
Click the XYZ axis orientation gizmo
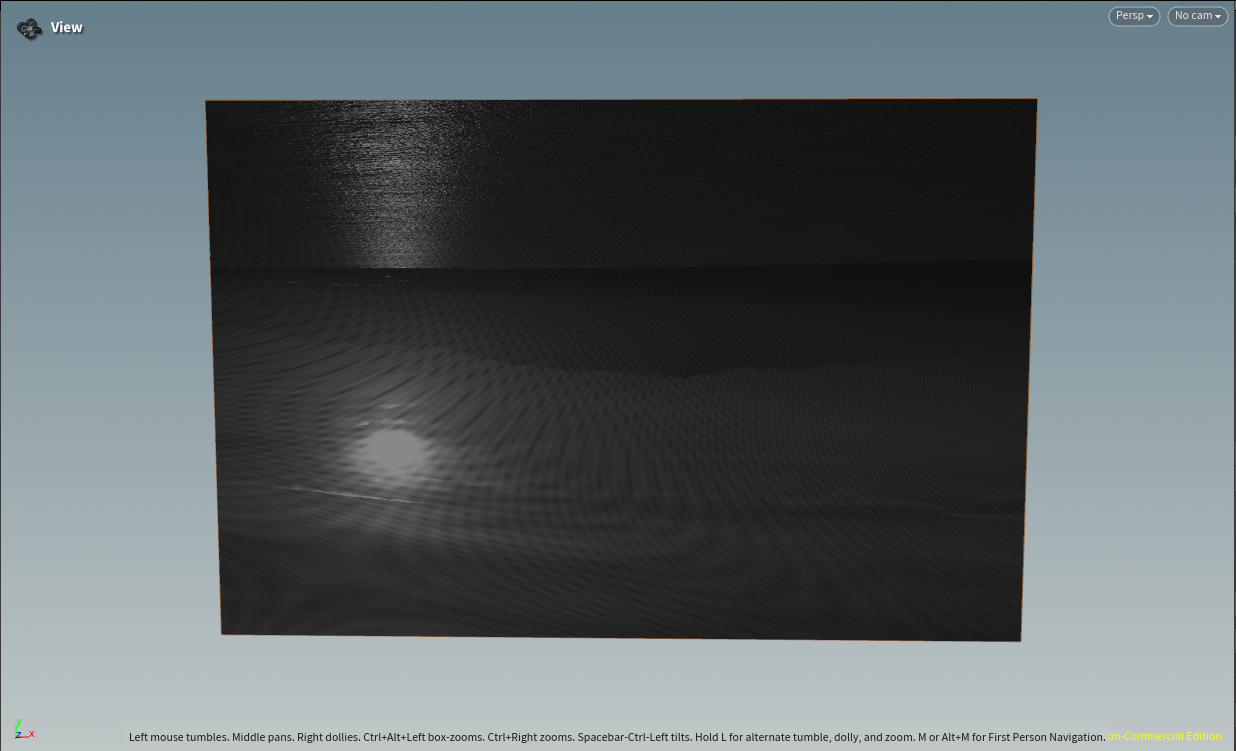(x=23, y=729)
